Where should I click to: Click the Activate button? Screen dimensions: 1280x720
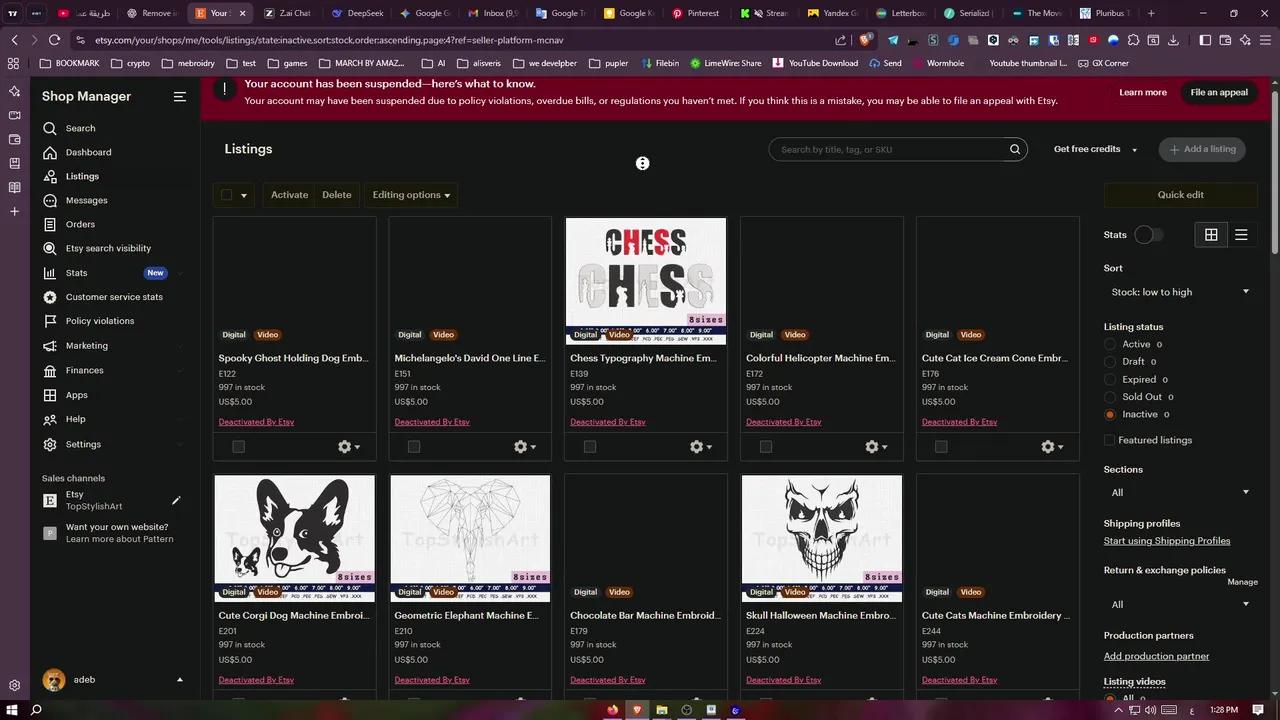(289, 195)
